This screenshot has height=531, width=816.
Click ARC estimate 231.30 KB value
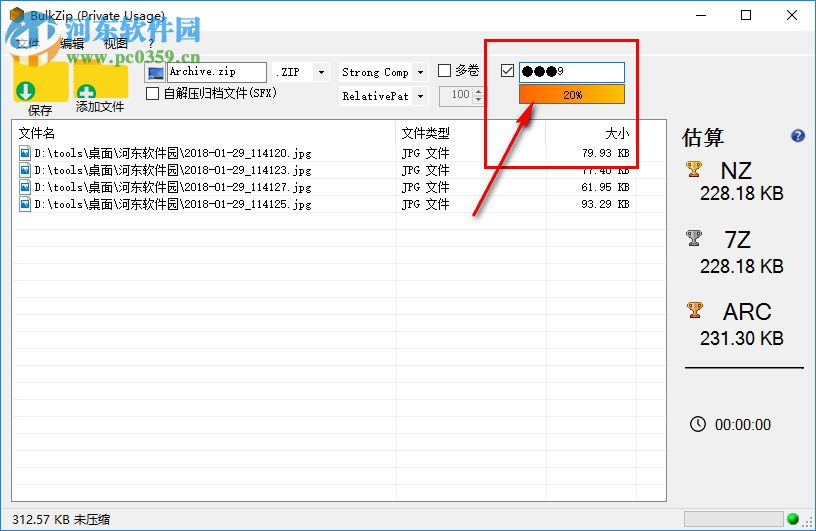click(742, 338)
